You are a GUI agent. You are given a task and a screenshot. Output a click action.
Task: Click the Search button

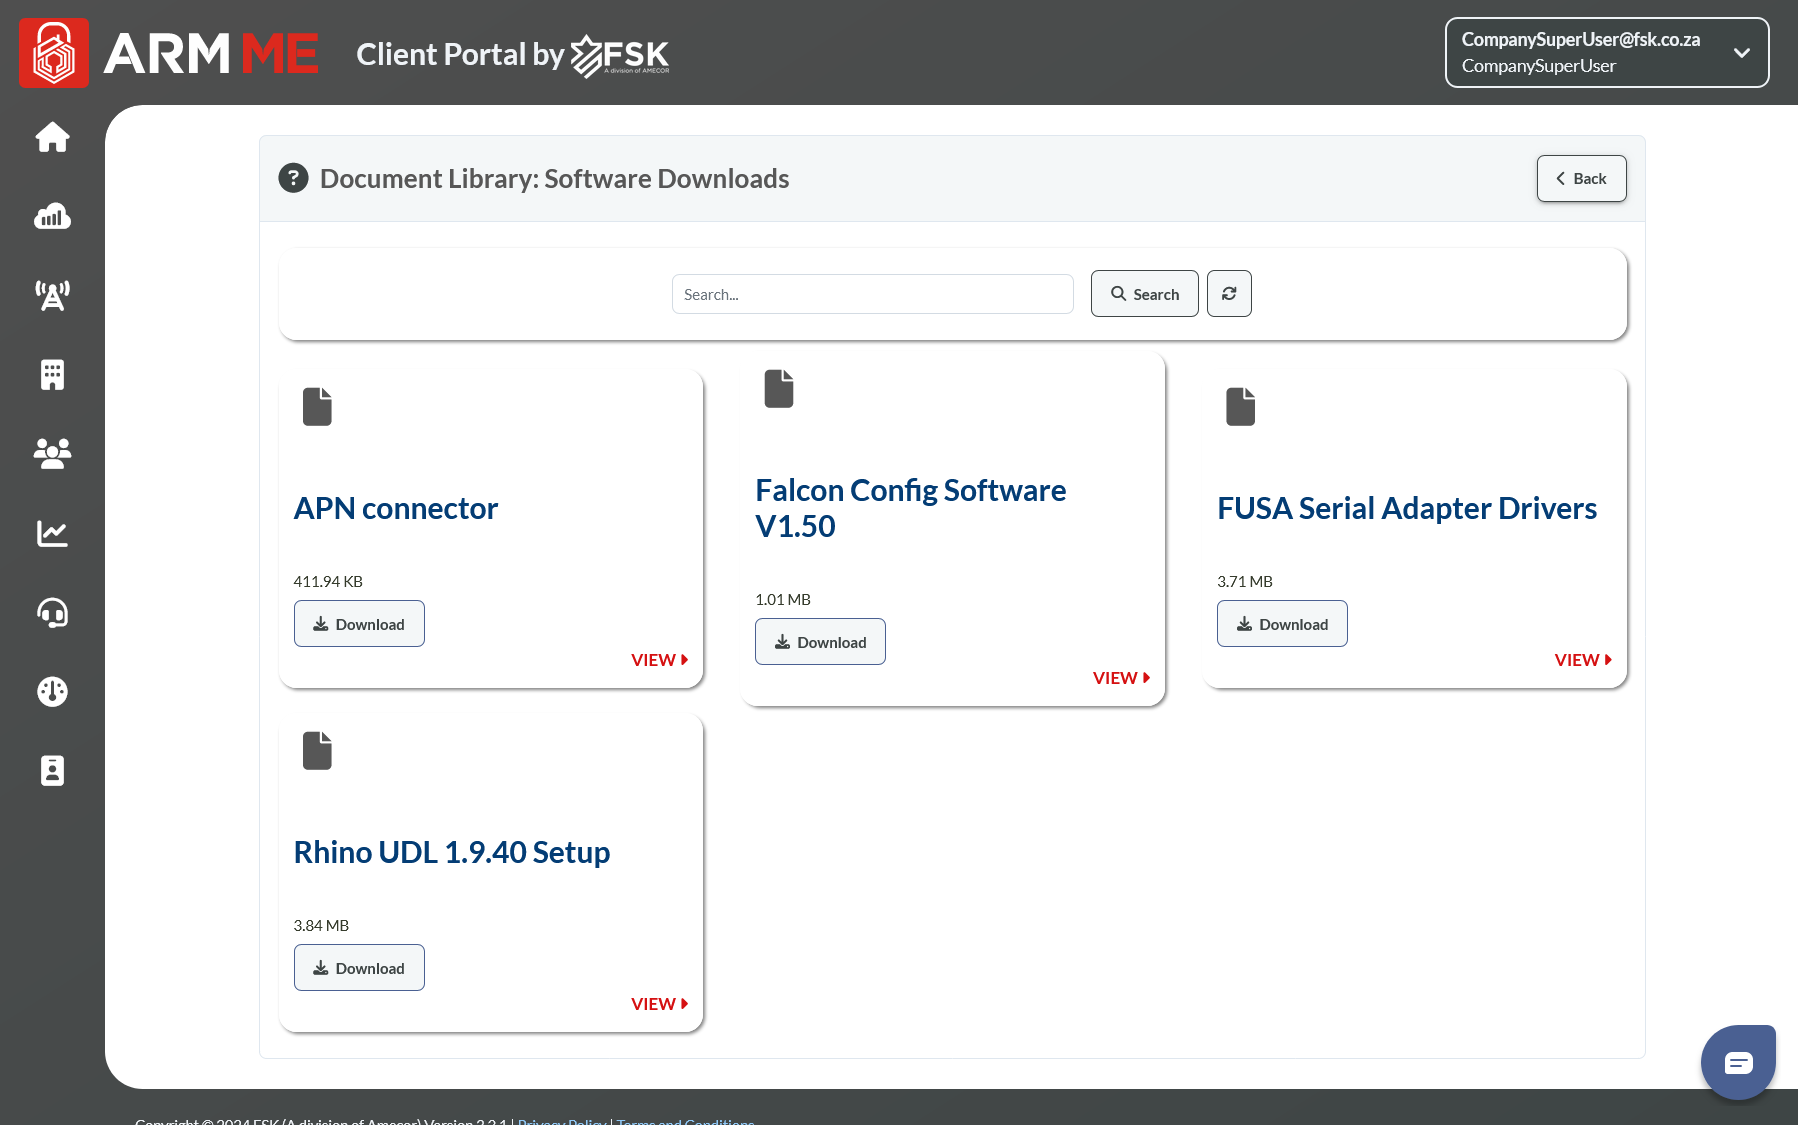click(1144, 294)
